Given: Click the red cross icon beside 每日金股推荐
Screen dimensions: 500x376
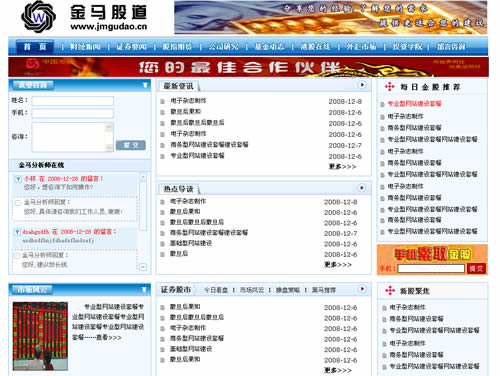Looking at the screenshot, I should (x=389, y=87).
